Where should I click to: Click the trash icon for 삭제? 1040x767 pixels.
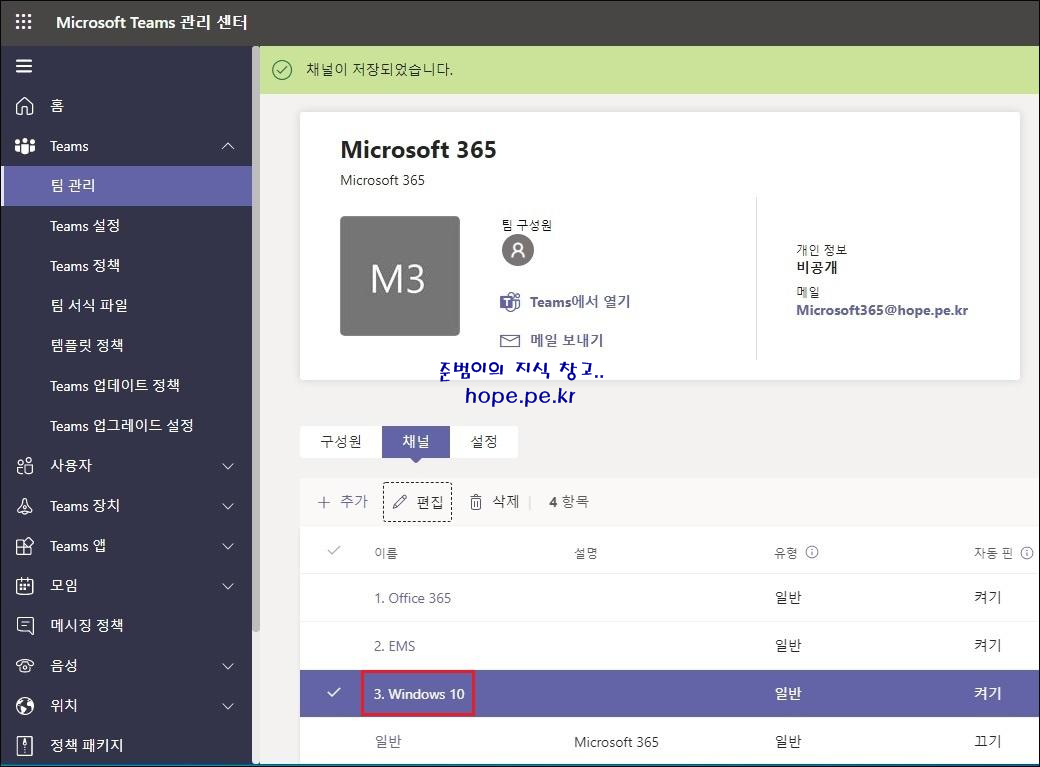(476, 502)
